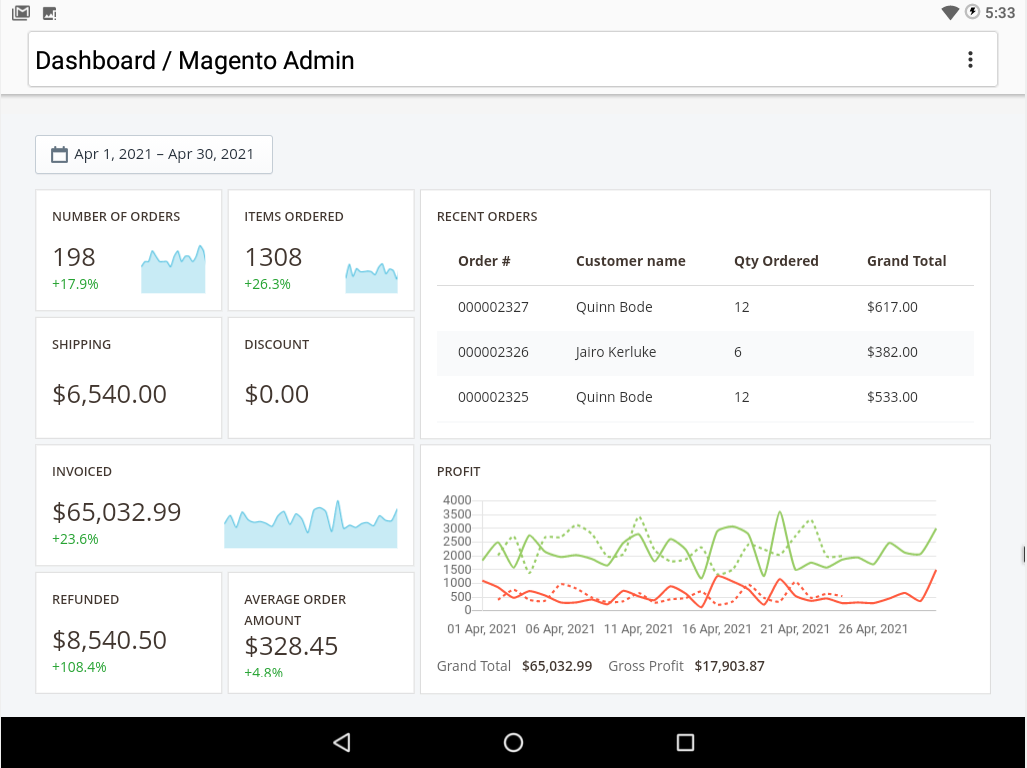Open the three-dot overflow menu
The width and height of the screenshot is (1027, 768).
click(970, 60)
